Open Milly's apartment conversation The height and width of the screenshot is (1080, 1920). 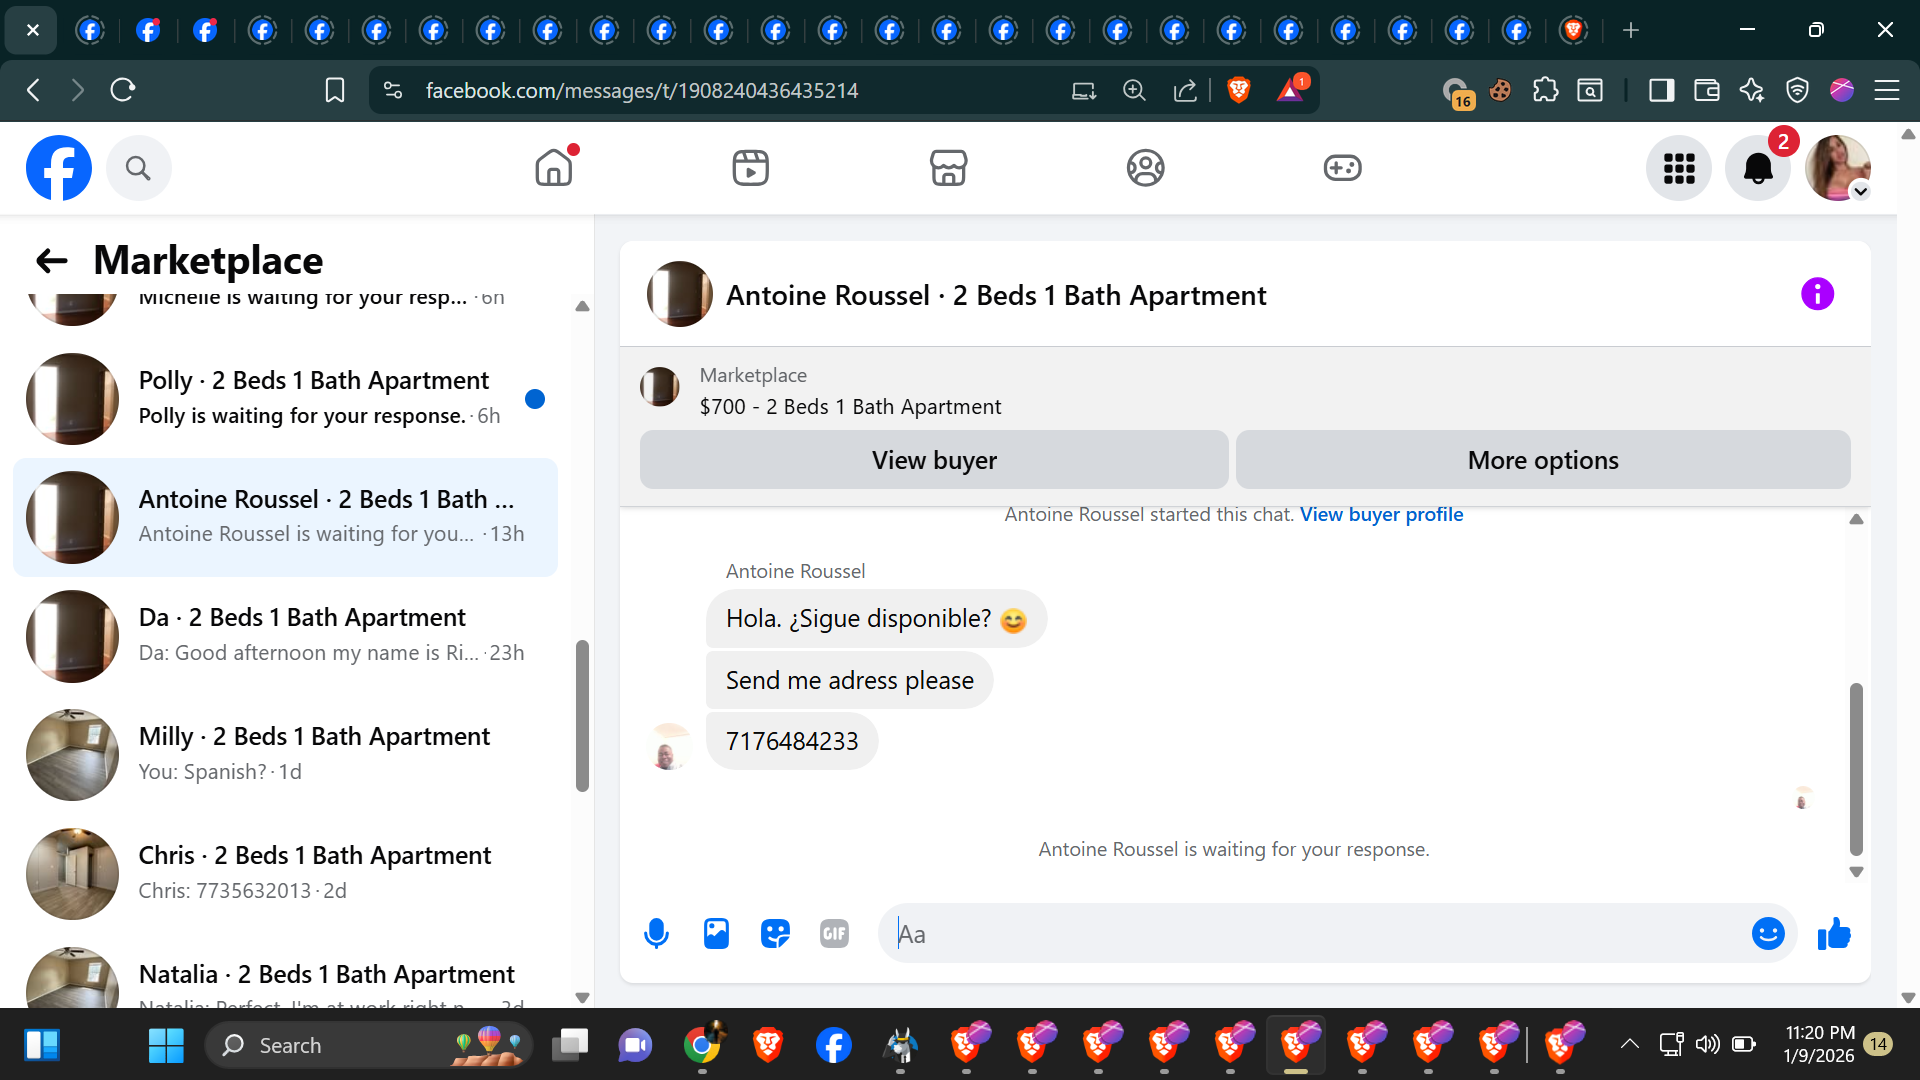click(314, 754)
